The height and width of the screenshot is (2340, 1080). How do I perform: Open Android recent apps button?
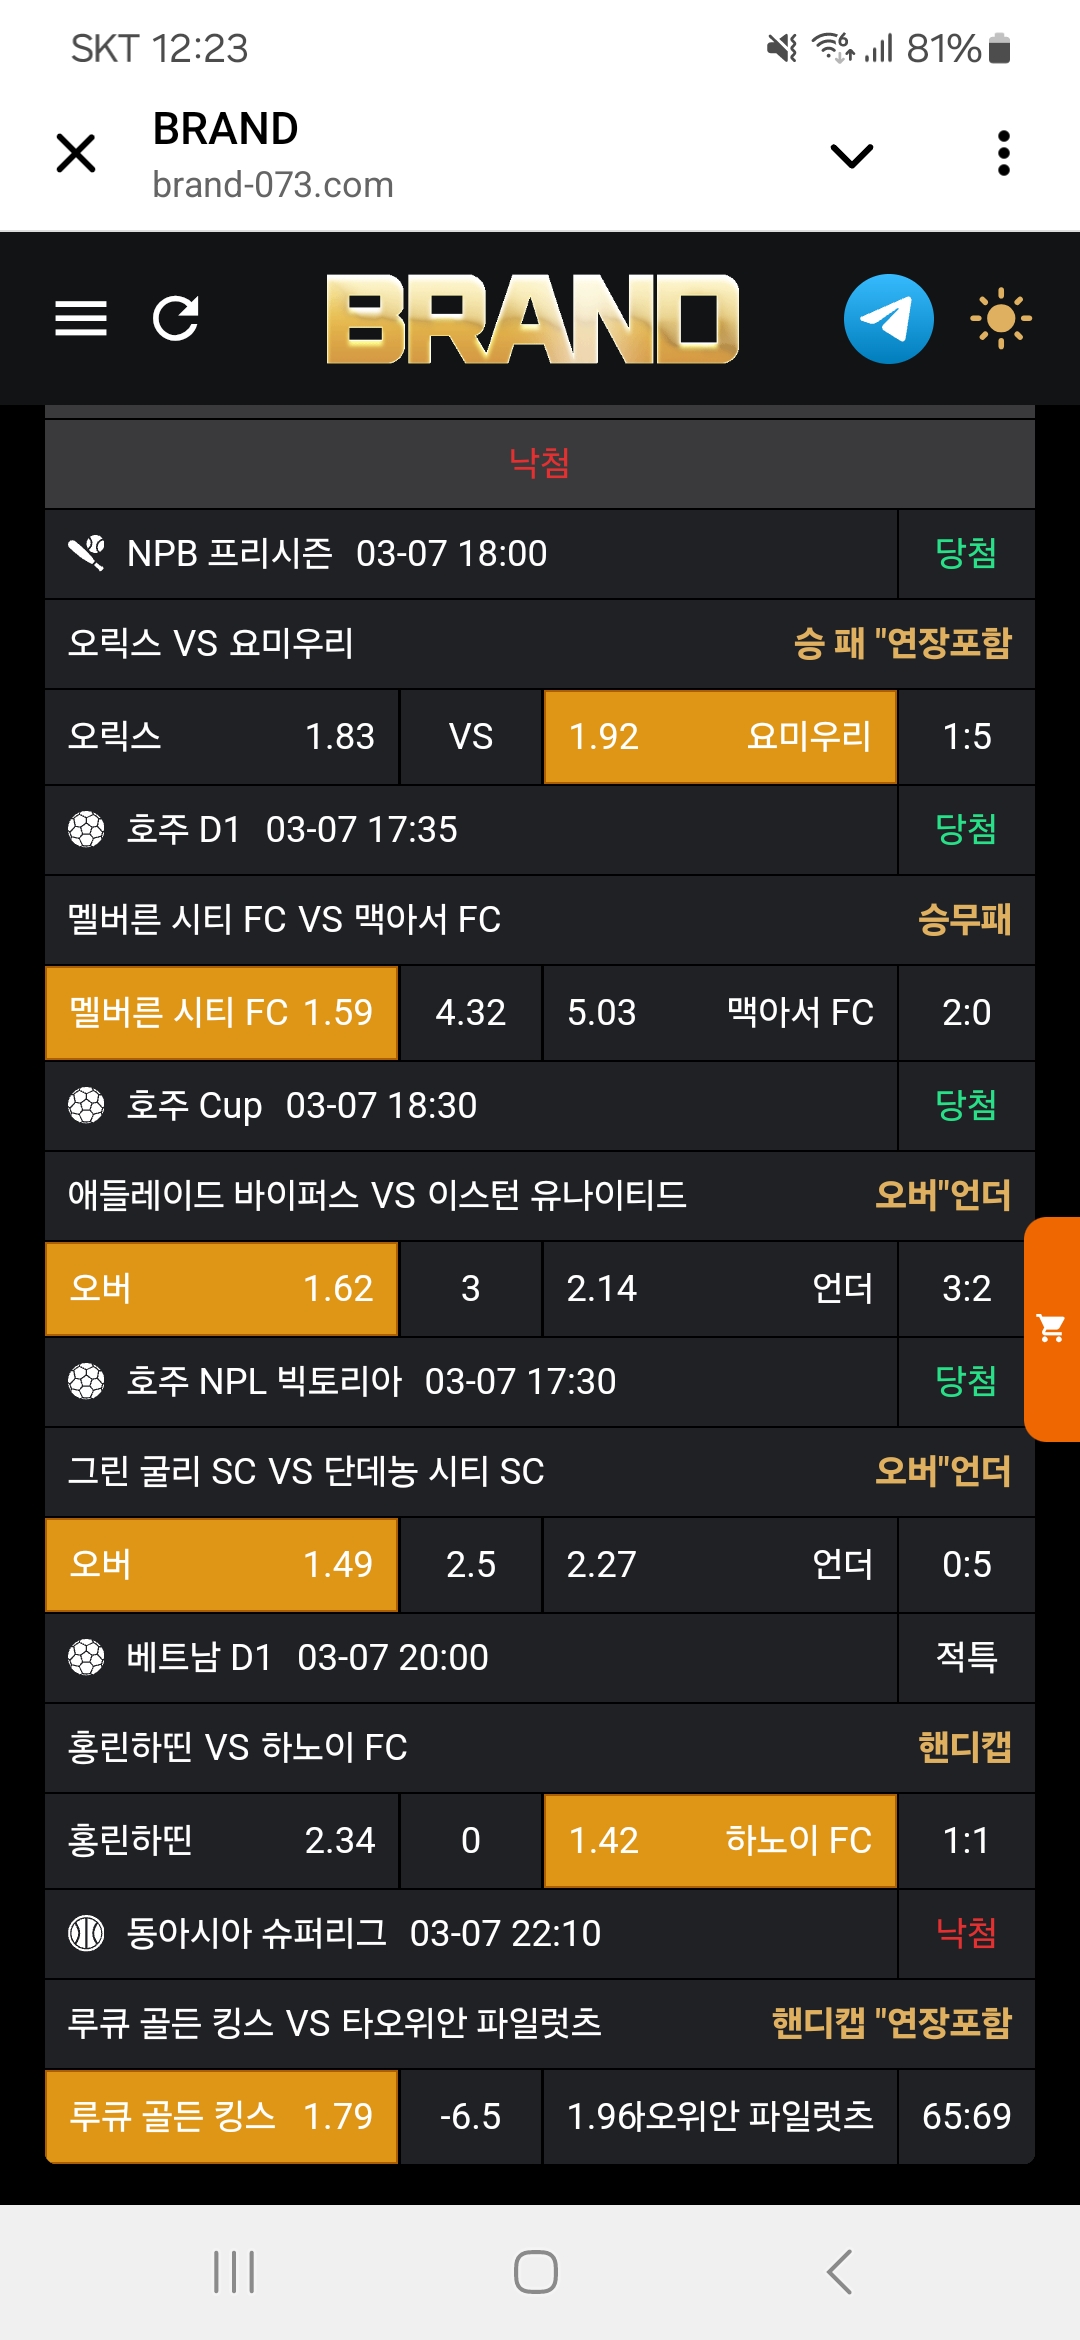pos(234,2272)
